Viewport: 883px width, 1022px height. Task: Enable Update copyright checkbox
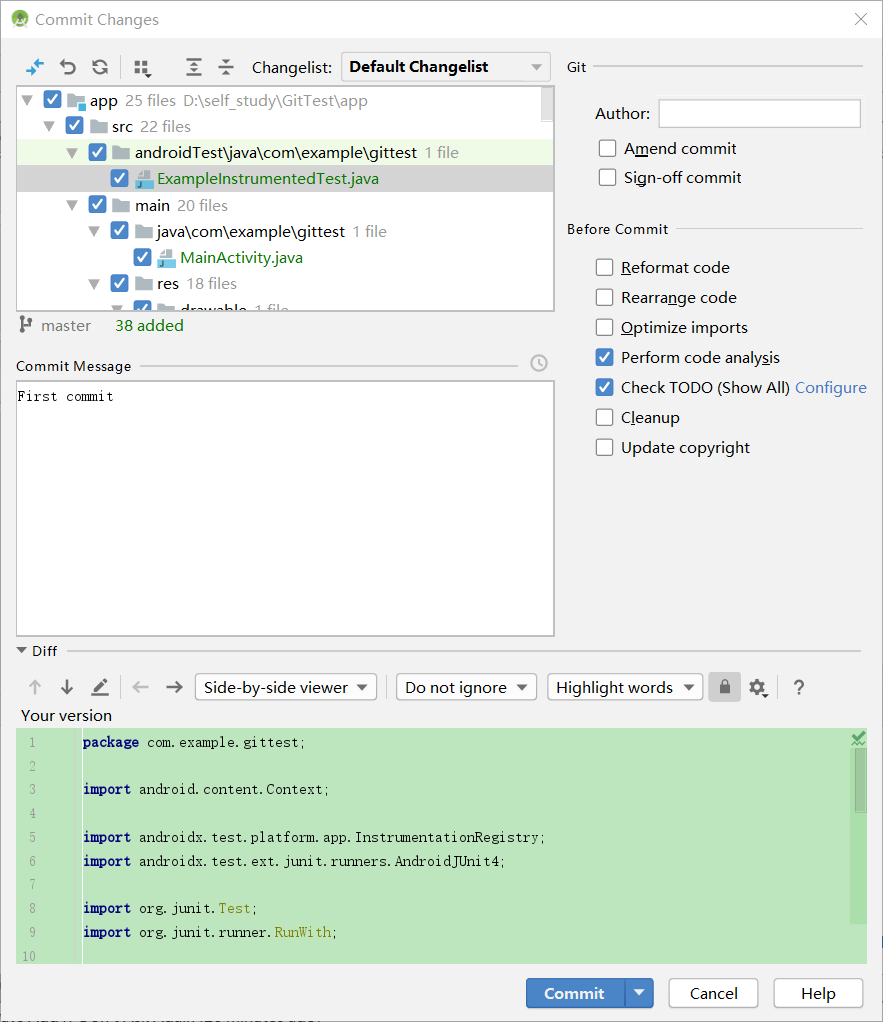tap(605, 447)
